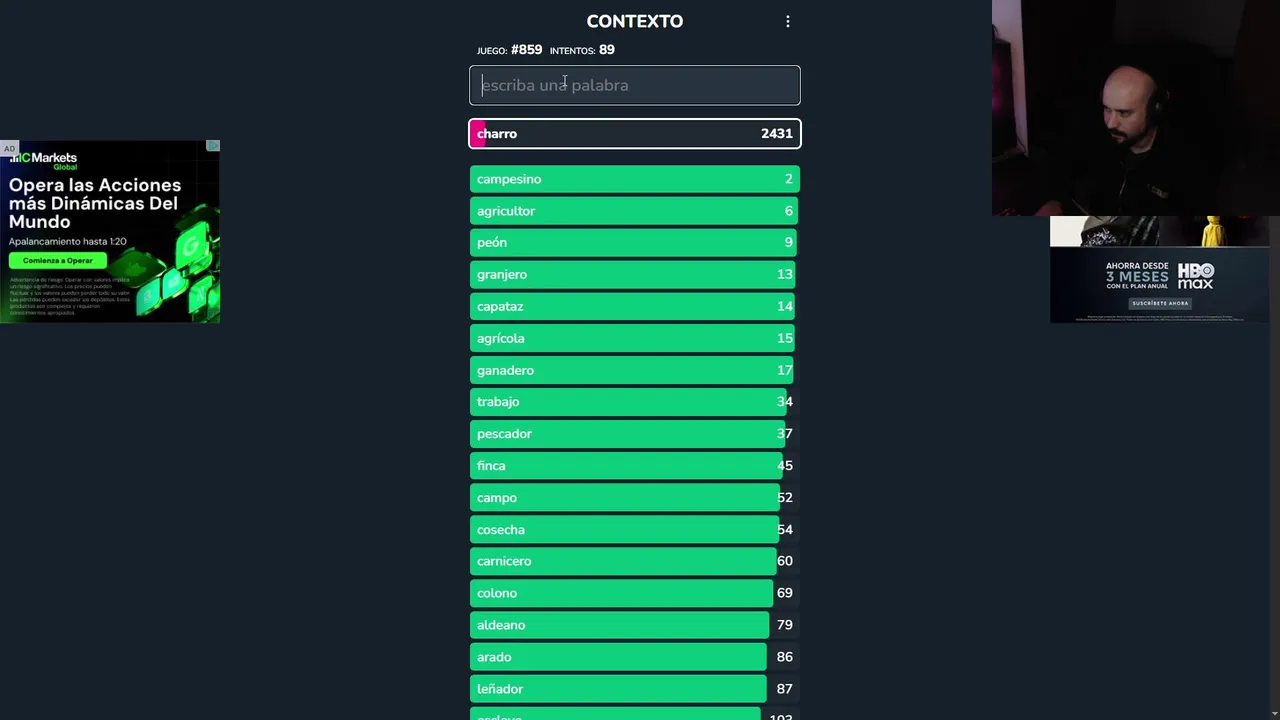This screenshot has width=1280, height=720.
Task: Click the HBO Max logo
Action: pos(1195,276)
